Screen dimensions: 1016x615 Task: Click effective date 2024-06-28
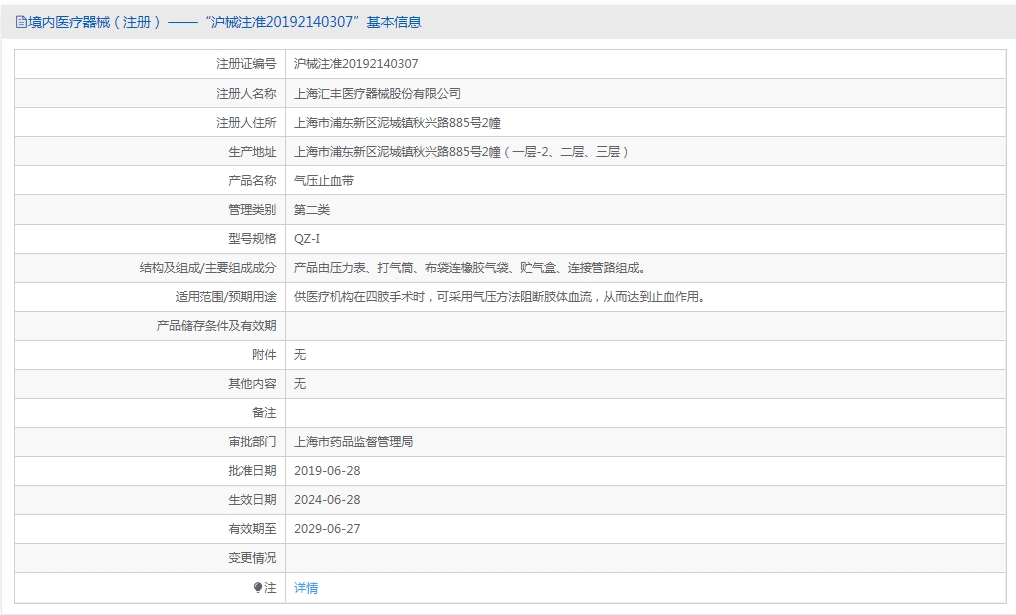pyautogui.click(x=327, y=500)
